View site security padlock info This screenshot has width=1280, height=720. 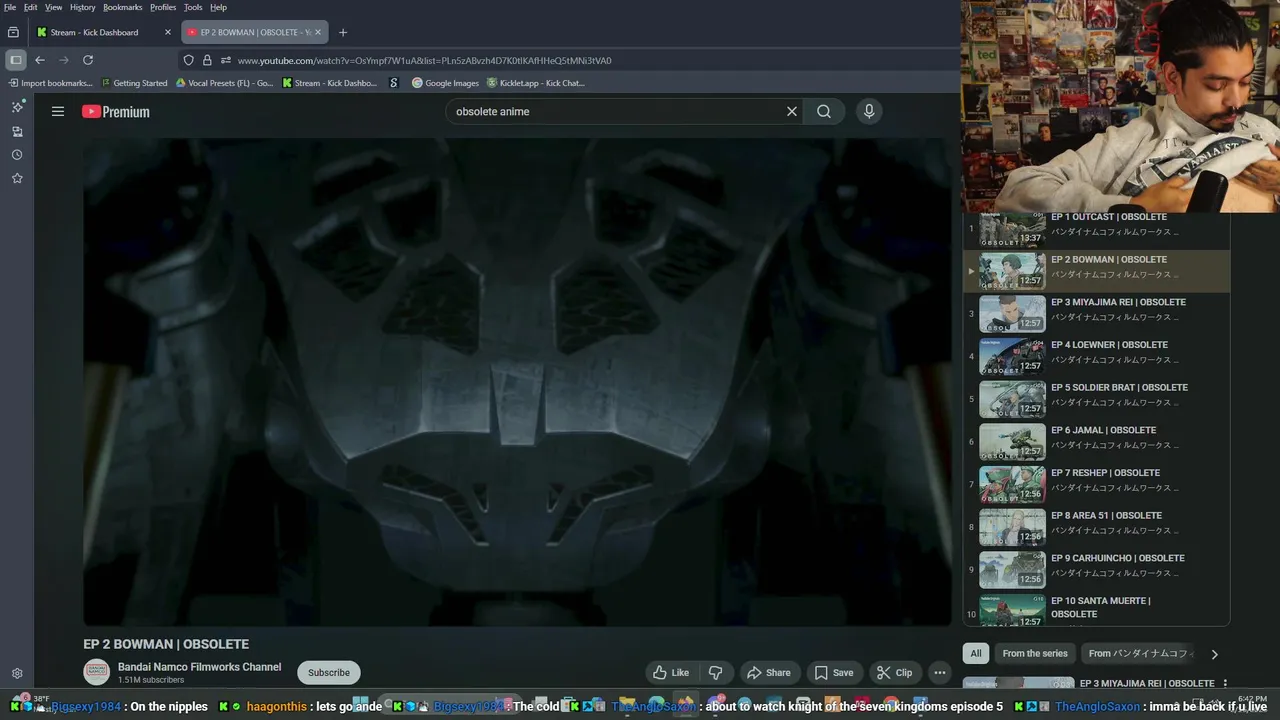coord(207,60)
